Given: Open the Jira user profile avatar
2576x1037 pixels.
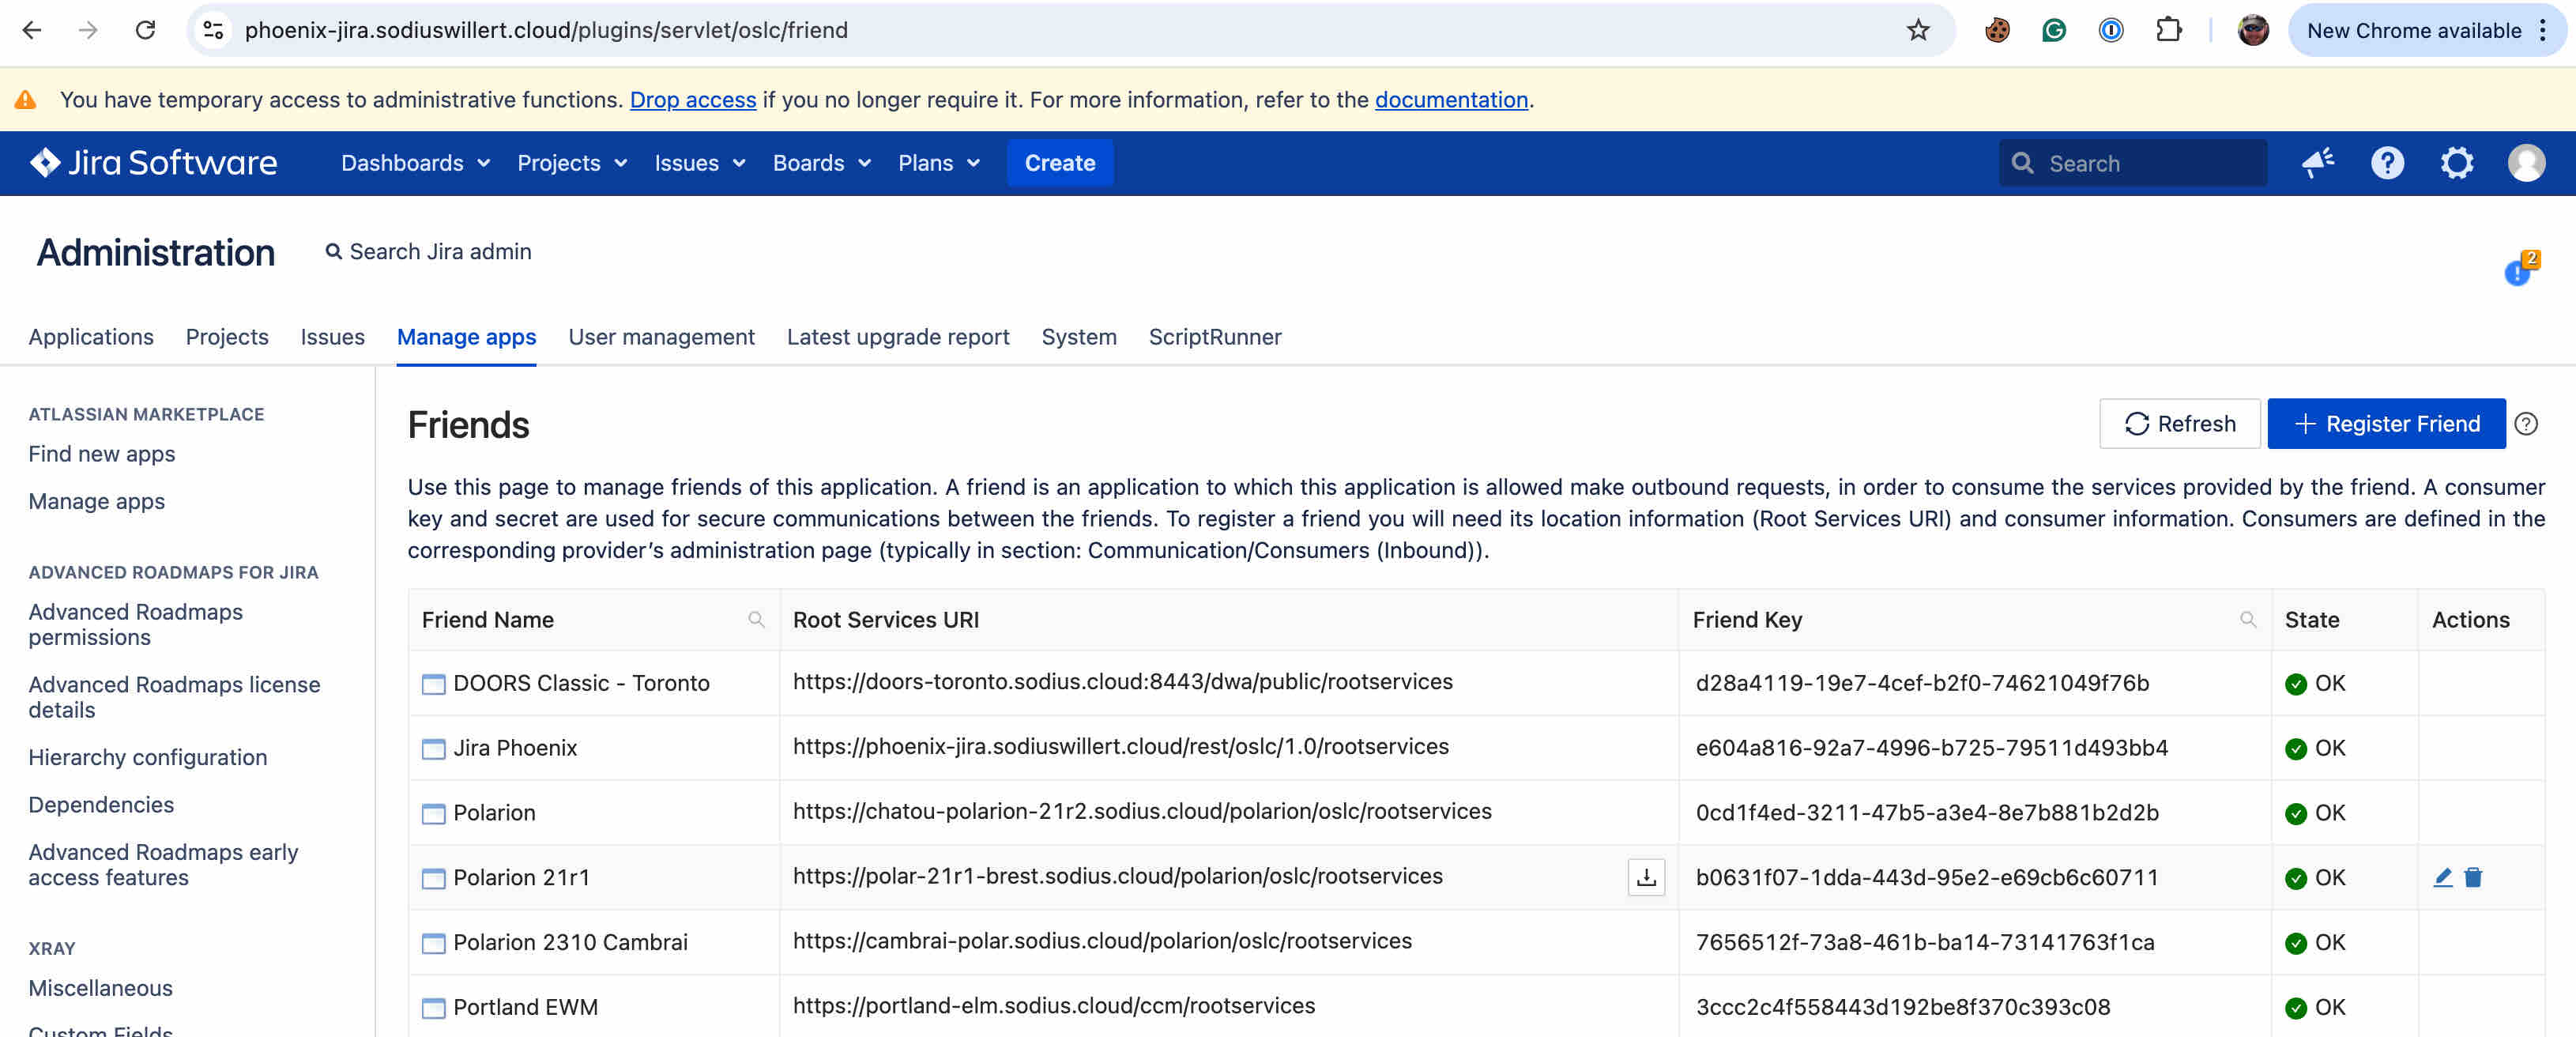Looking at the screenshot, I should click(x=2526, y=163).
